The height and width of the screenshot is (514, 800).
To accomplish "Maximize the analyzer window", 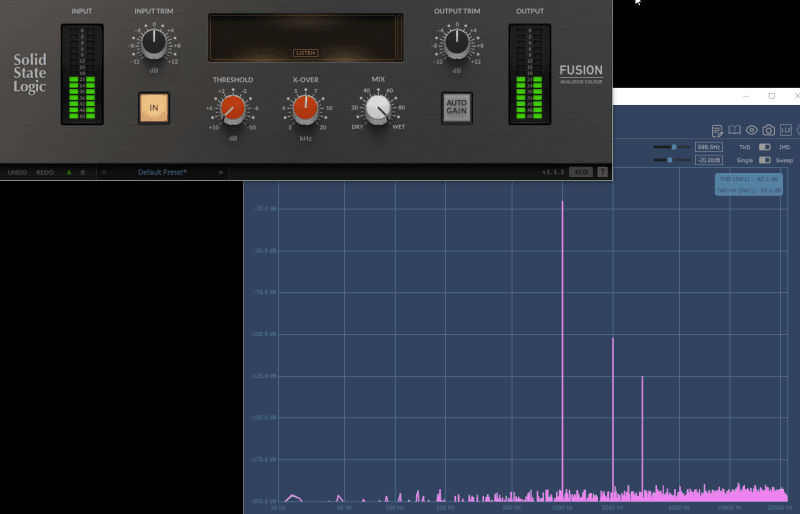I will [771, 96].
